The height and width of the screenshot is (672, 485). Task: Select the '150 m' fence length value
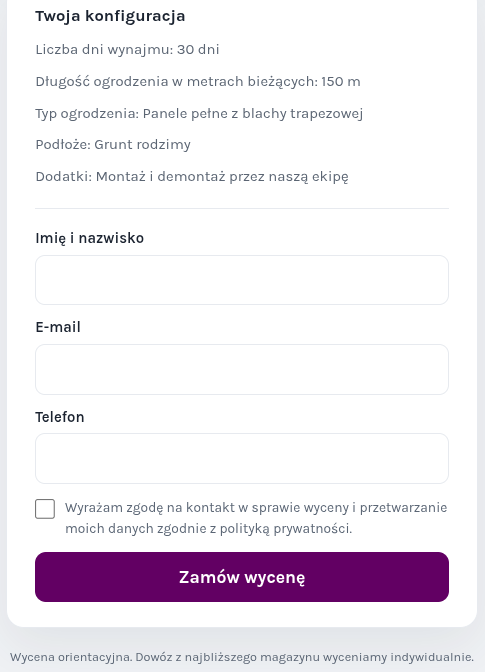point(341,81)
